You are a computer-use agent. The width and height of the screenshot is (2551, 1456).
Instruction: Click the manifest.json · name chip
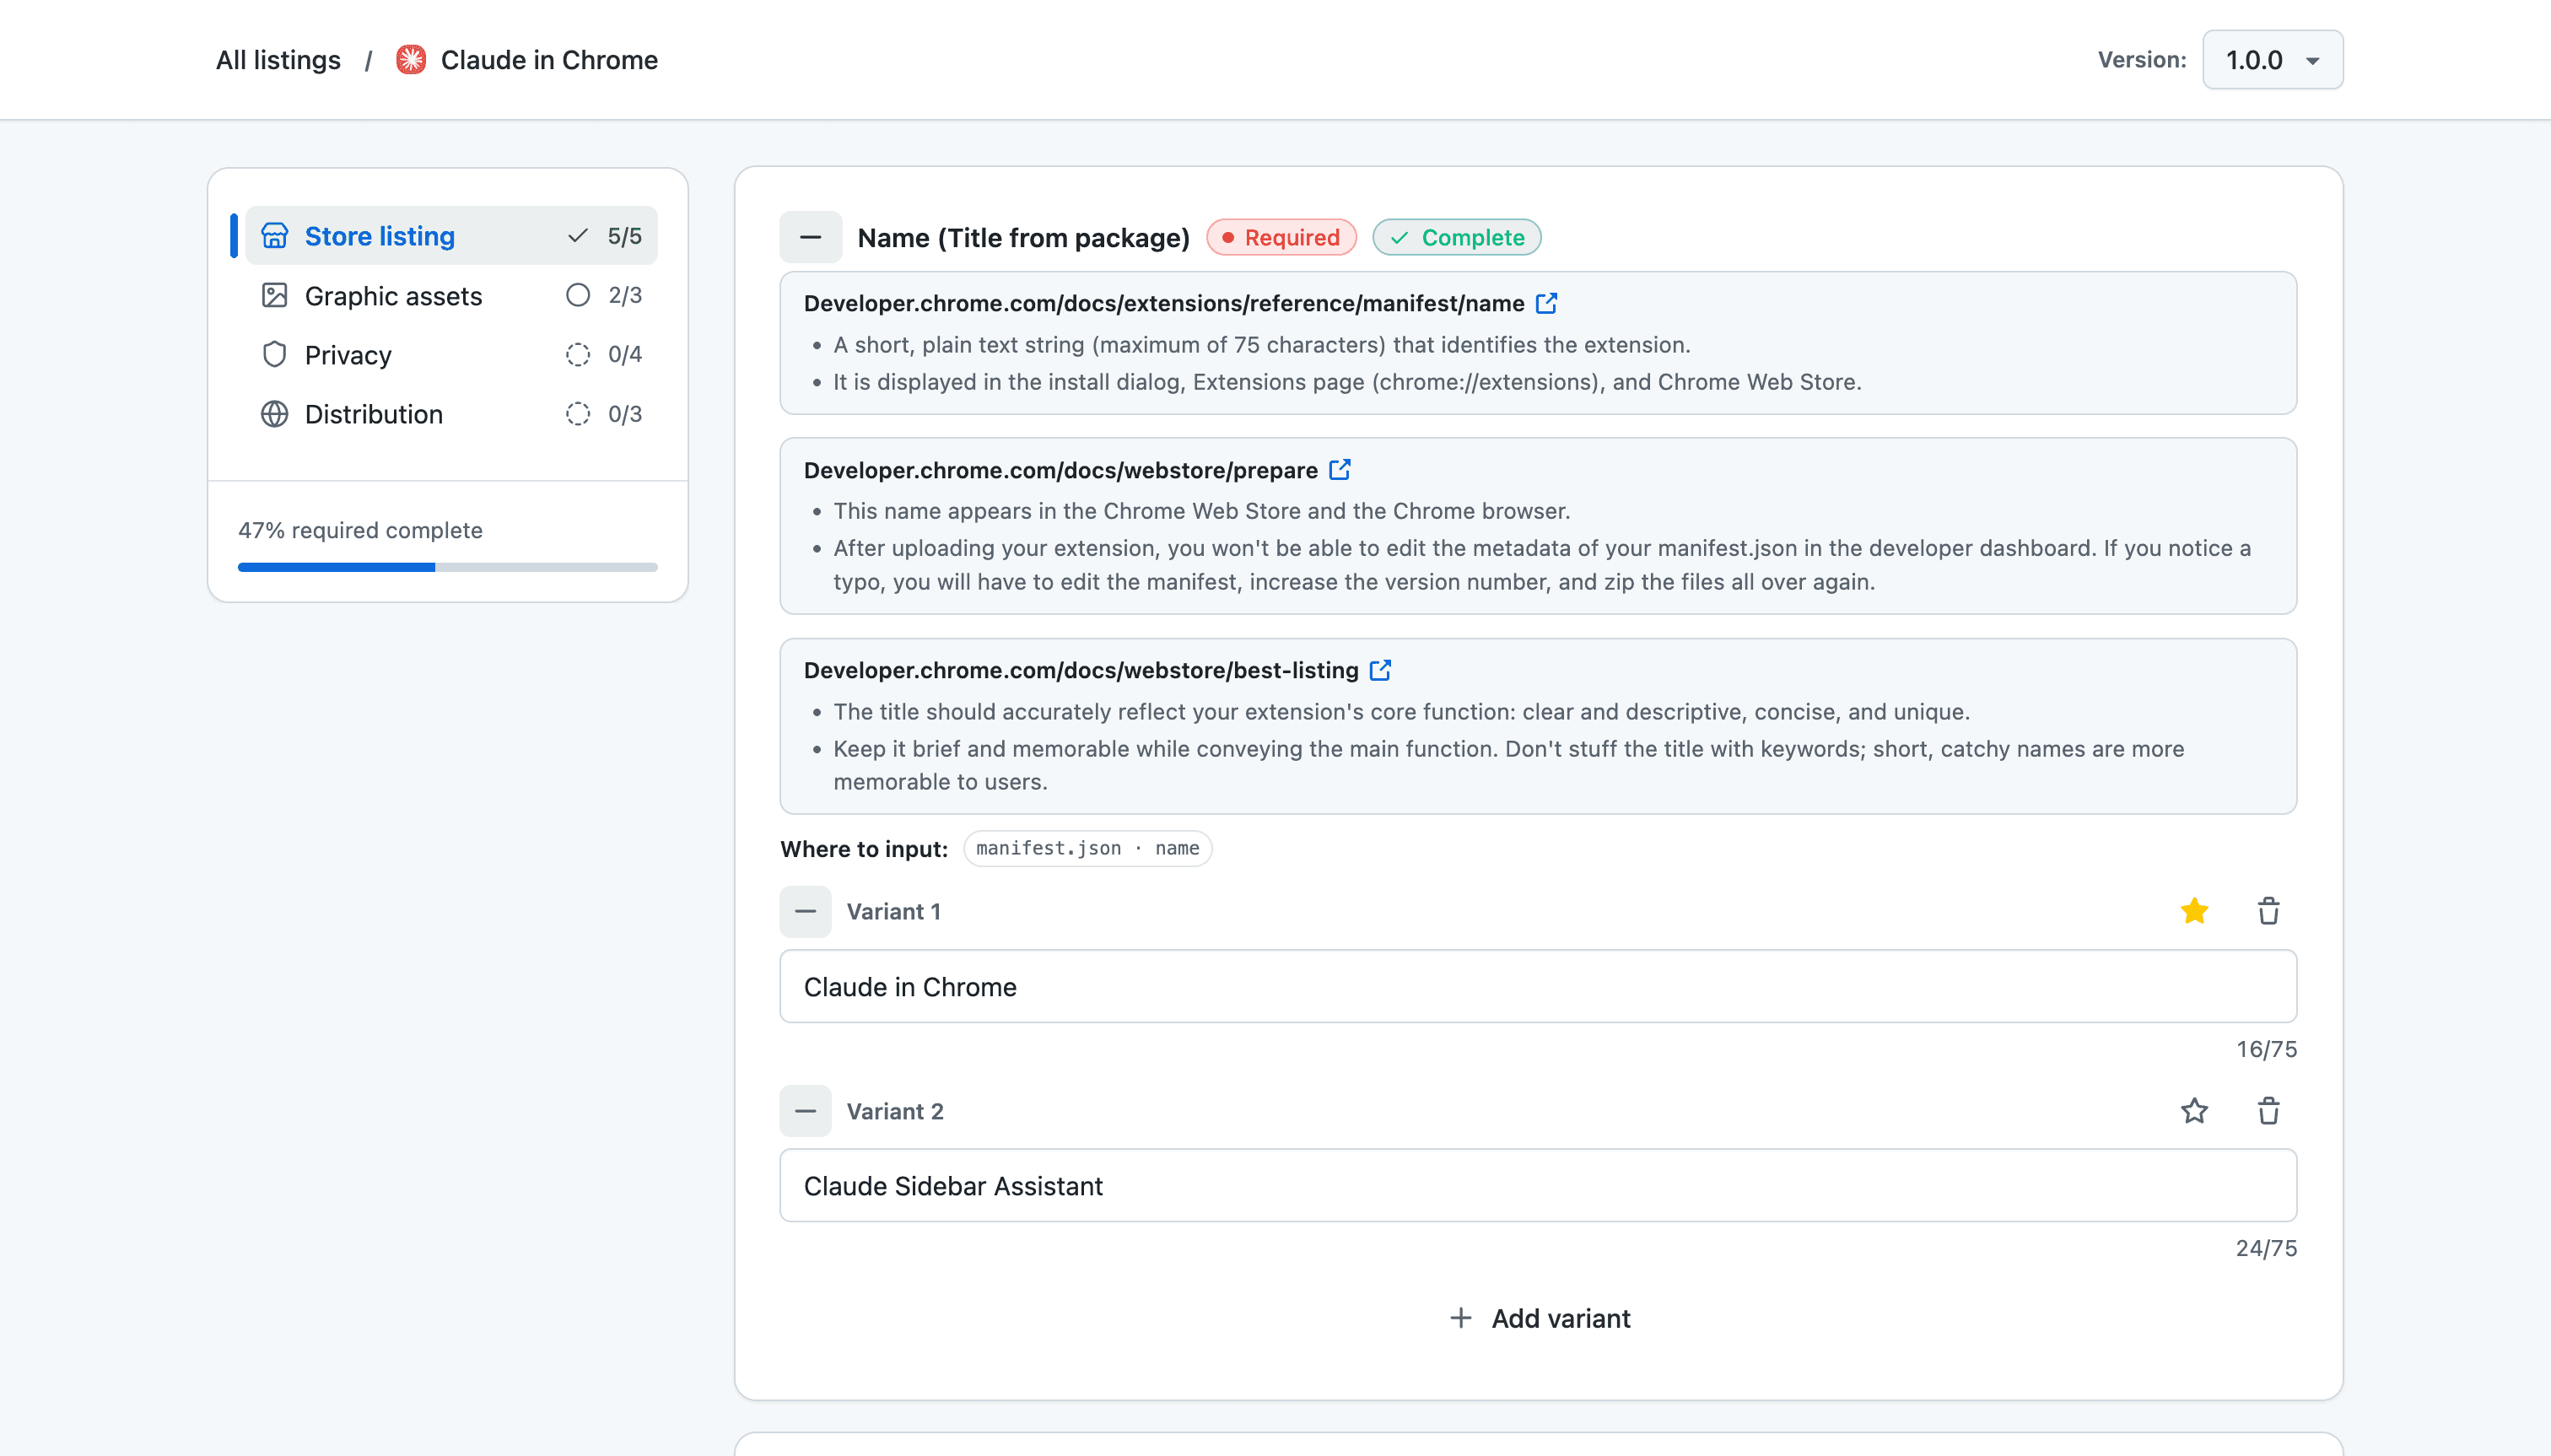(x=1087, y=848)
